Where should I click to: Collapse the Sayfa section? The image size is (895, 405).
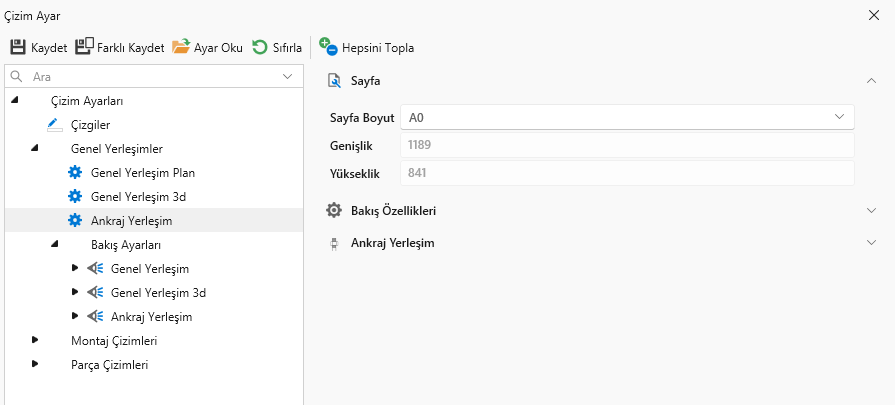tap(871, 80)
